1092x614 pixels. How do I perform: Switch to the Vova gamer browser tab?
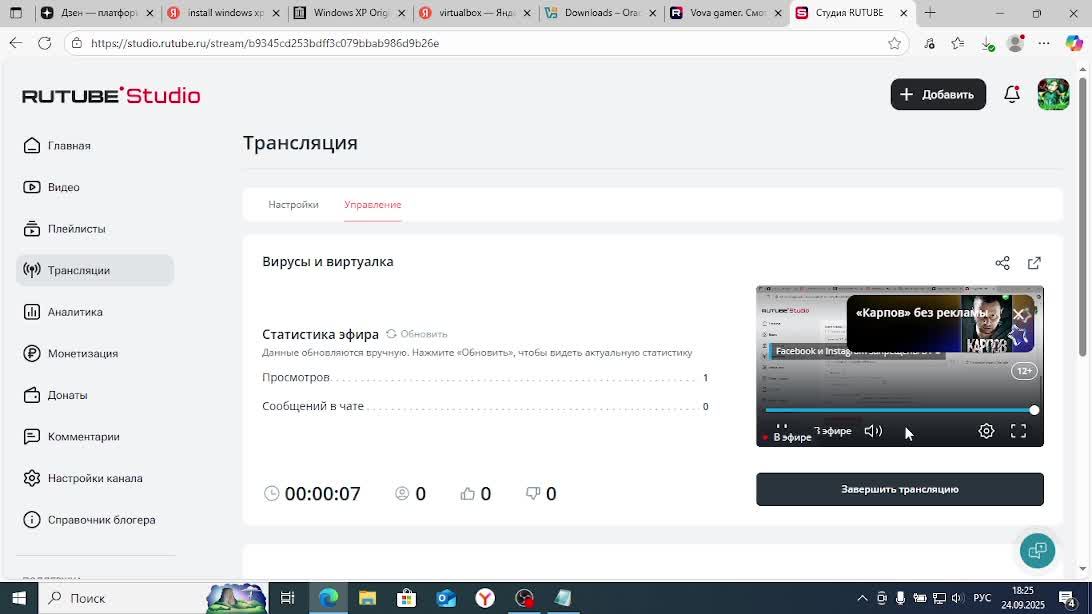(x=727, y=13)
